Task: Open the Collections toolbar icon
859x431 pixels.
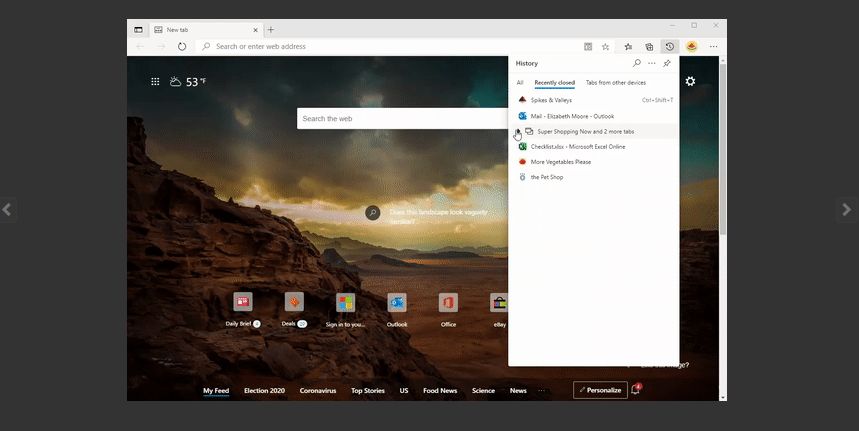Action: (x=649, y=46)
